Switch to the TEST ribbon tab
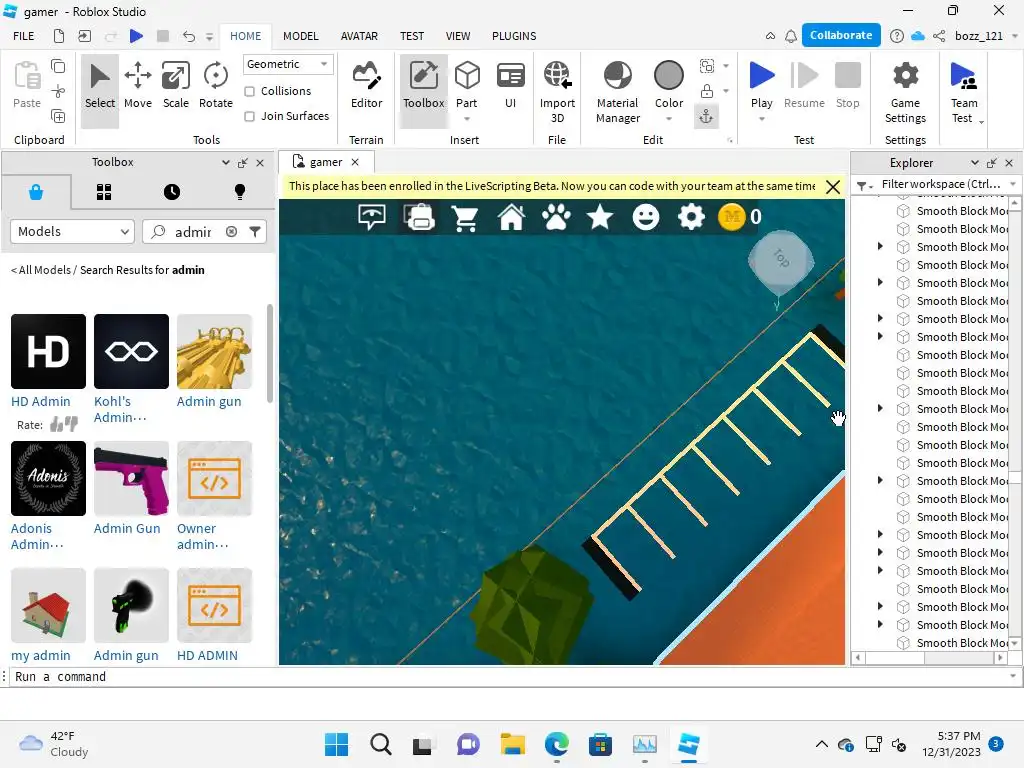 [411, 36]
